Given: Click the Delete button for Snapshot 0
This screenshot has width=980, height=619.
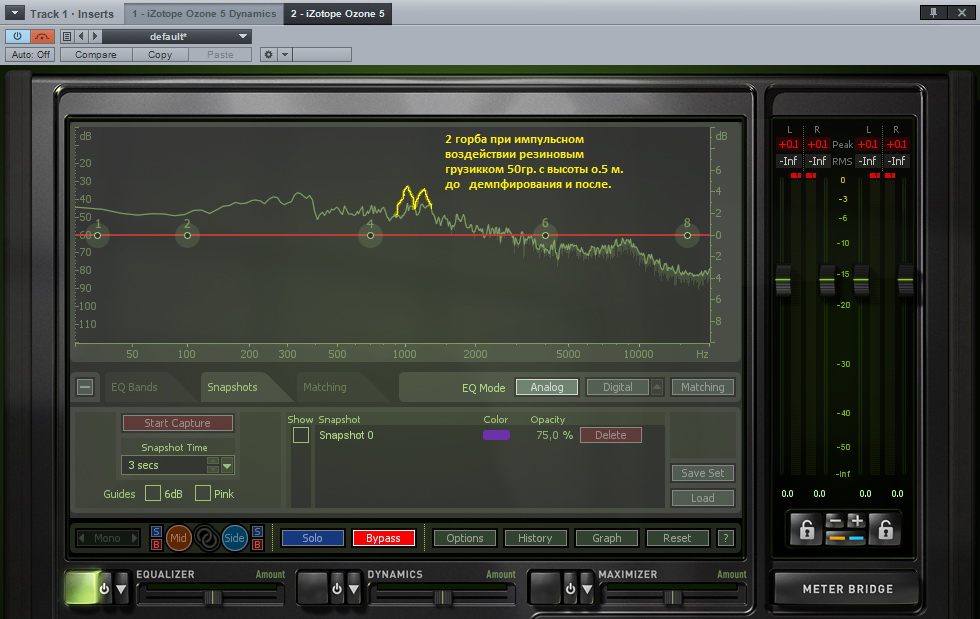Looking at the screenshot, I should point(610,435).
